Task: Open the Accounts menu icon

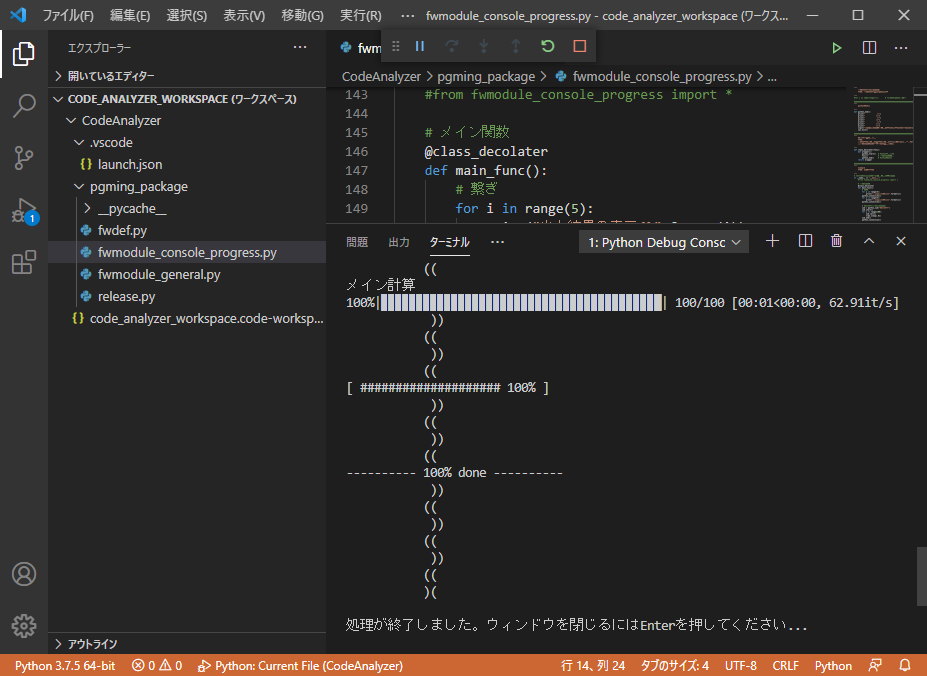Action: point(24,574)
